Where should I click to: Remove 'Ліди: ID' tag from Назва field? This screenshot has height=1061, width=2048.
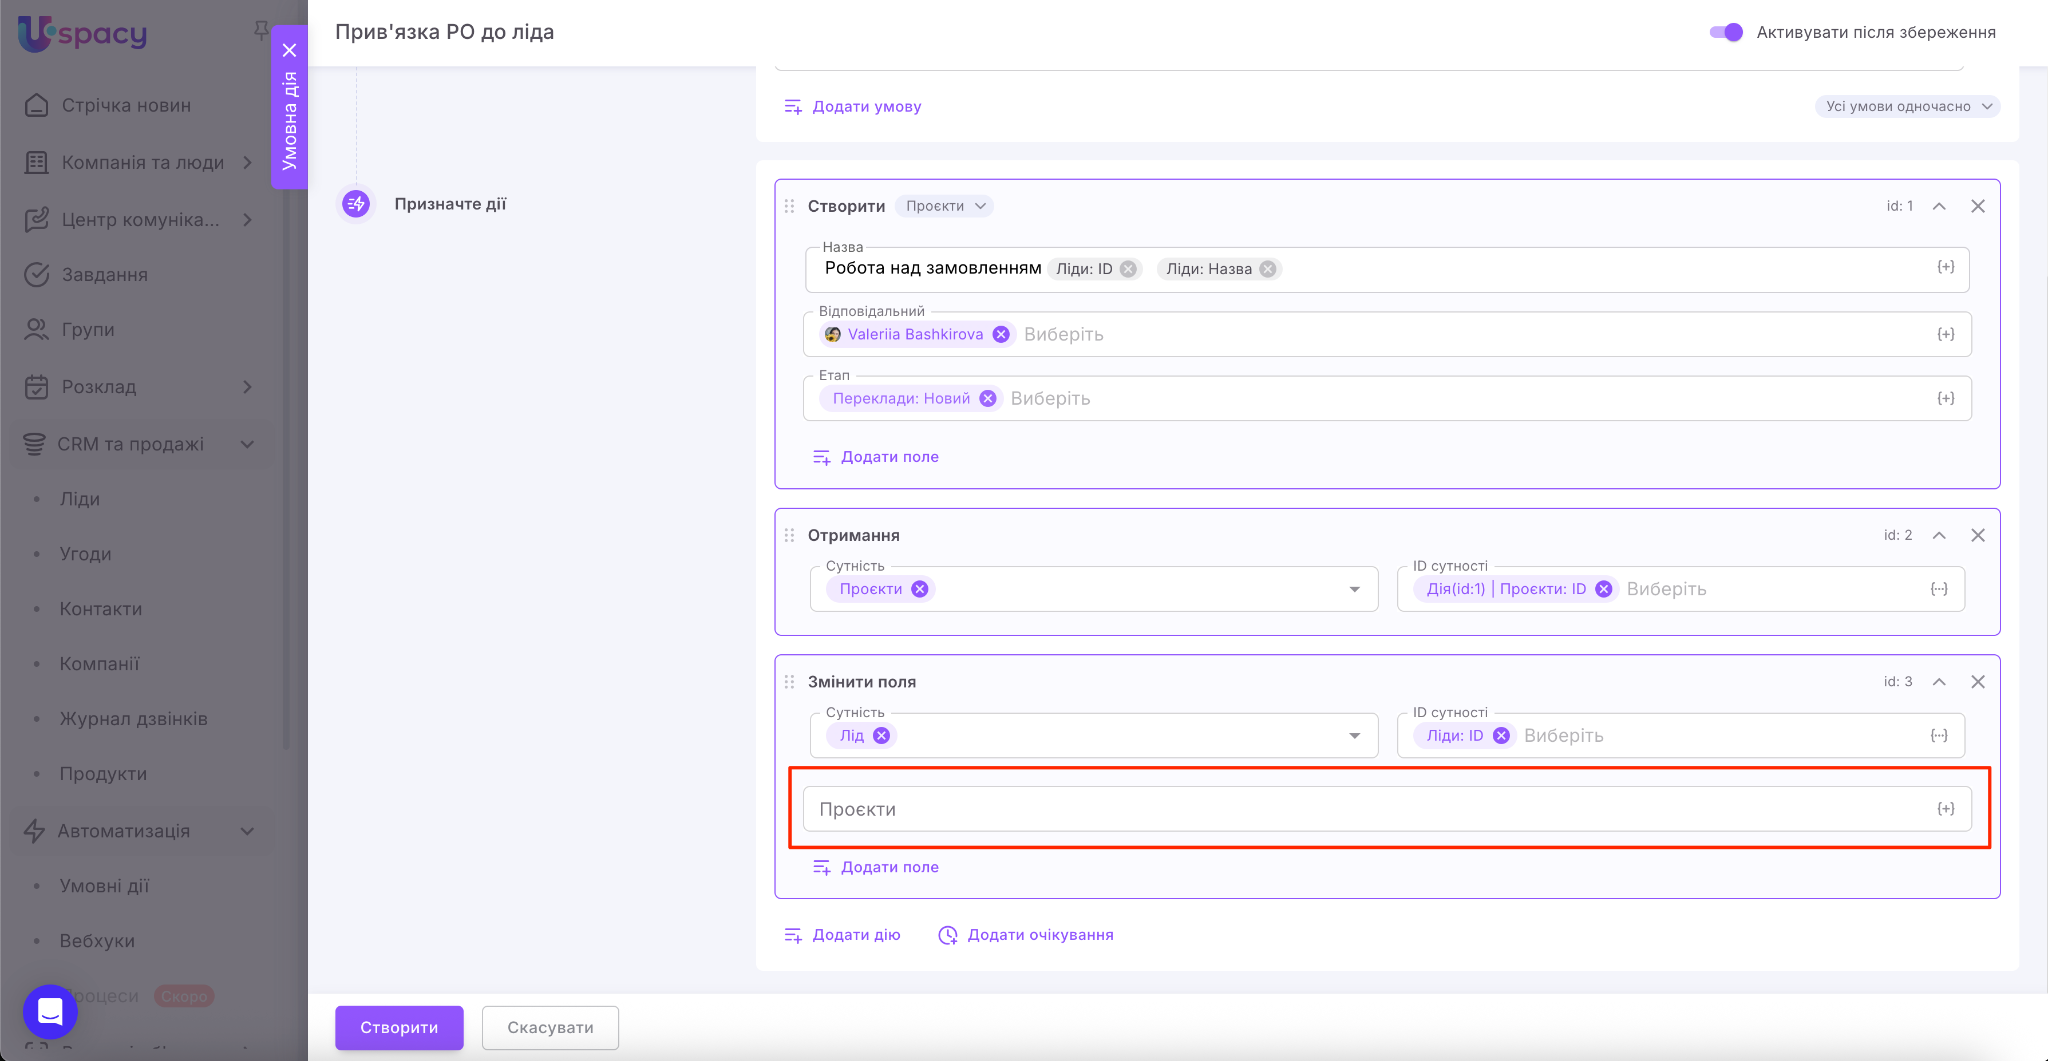click(x=1128, y=269)
